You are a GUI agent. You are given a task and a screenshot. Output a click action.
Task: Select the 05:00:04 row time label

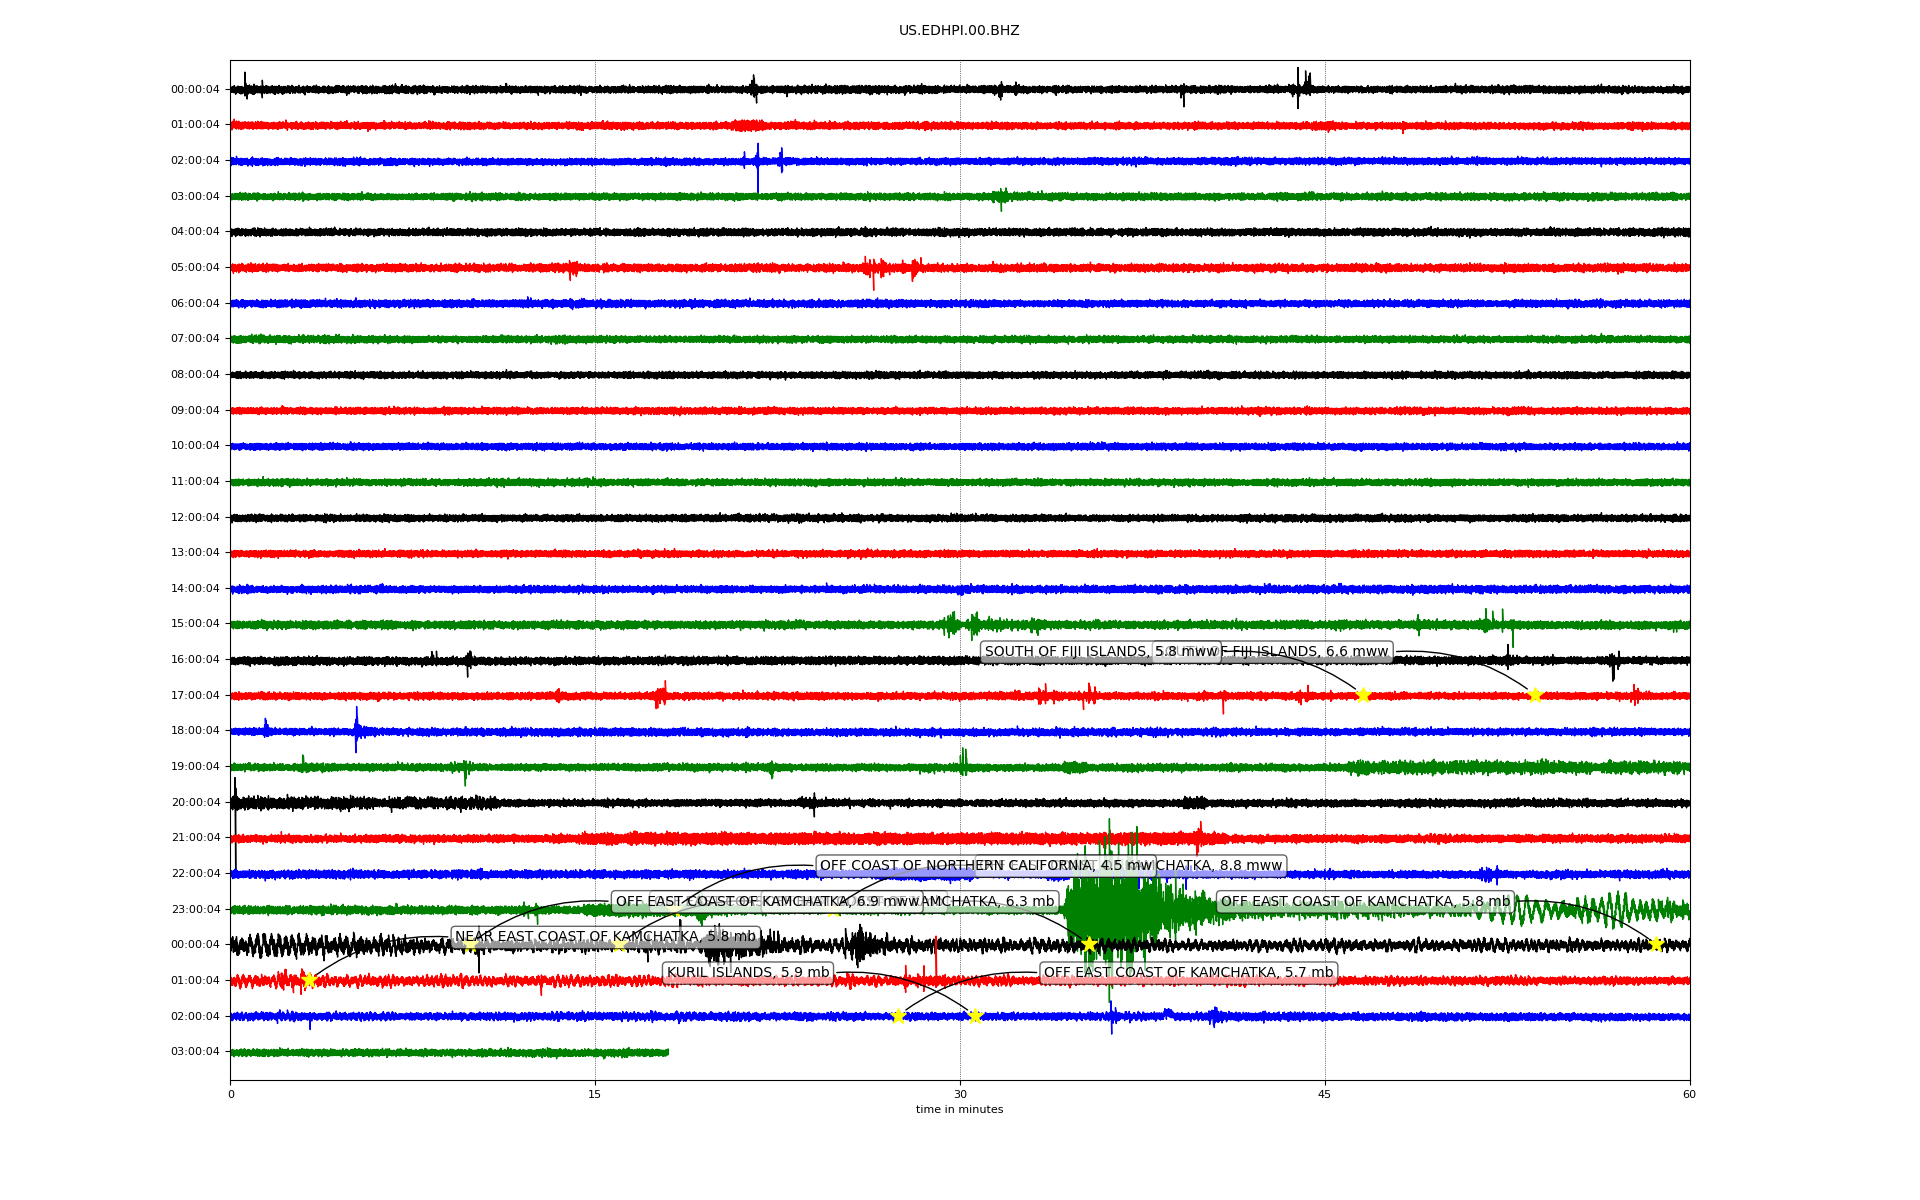(x=195, y=268)
